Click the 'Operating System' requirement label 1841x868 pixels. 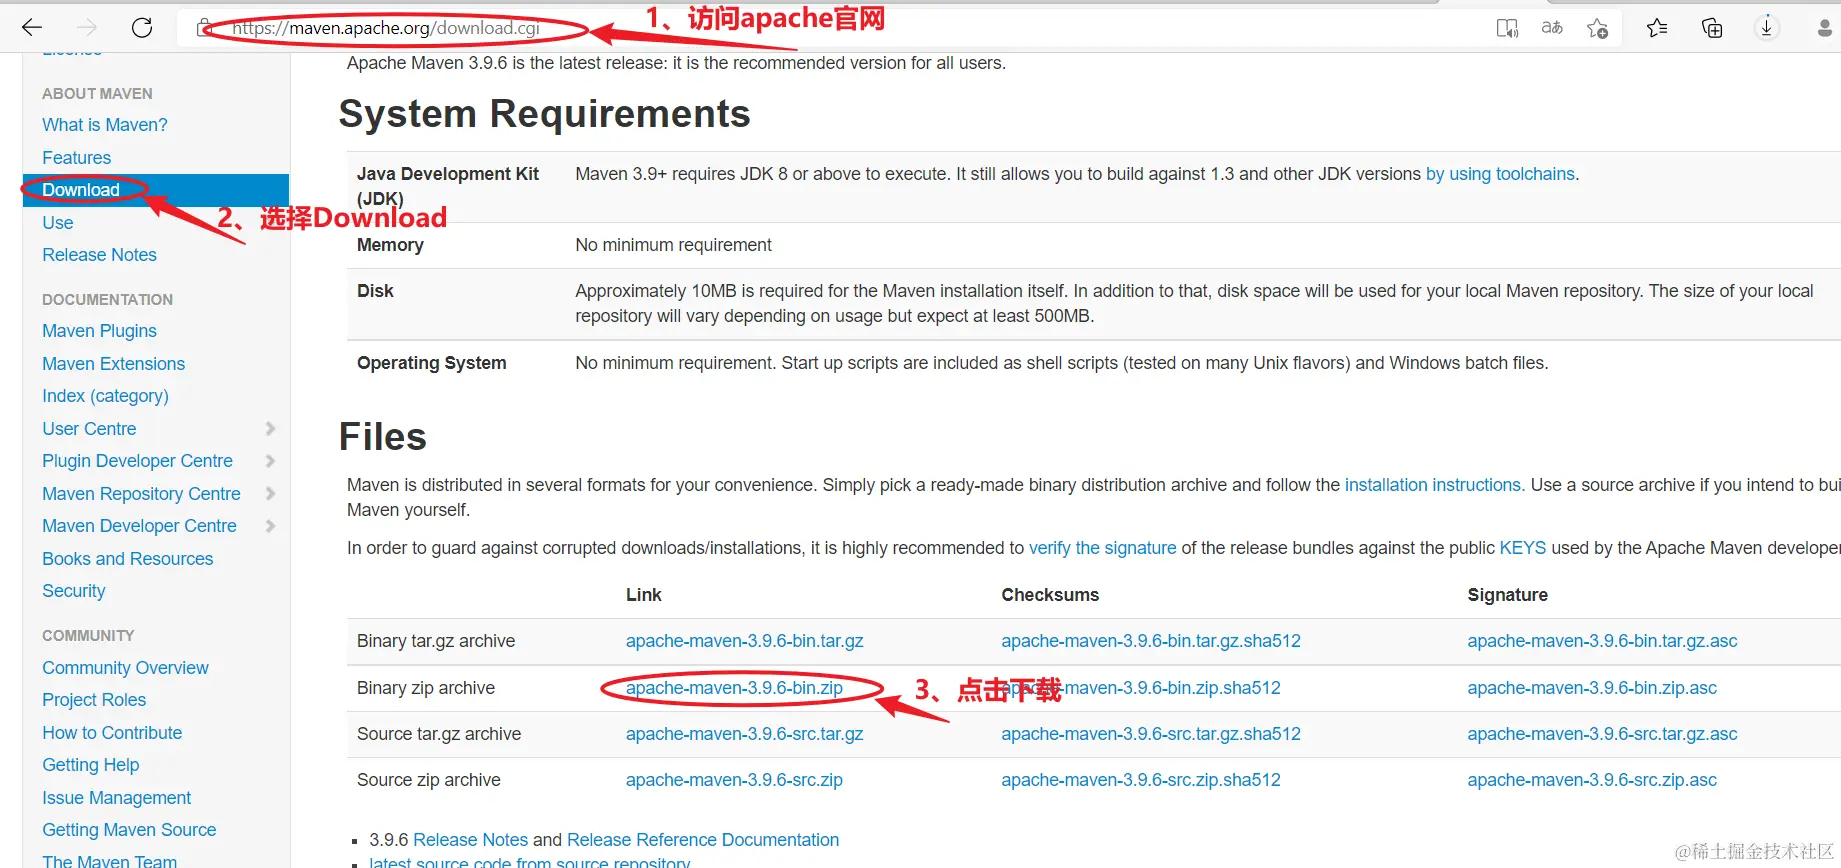(x=431, y=363)
